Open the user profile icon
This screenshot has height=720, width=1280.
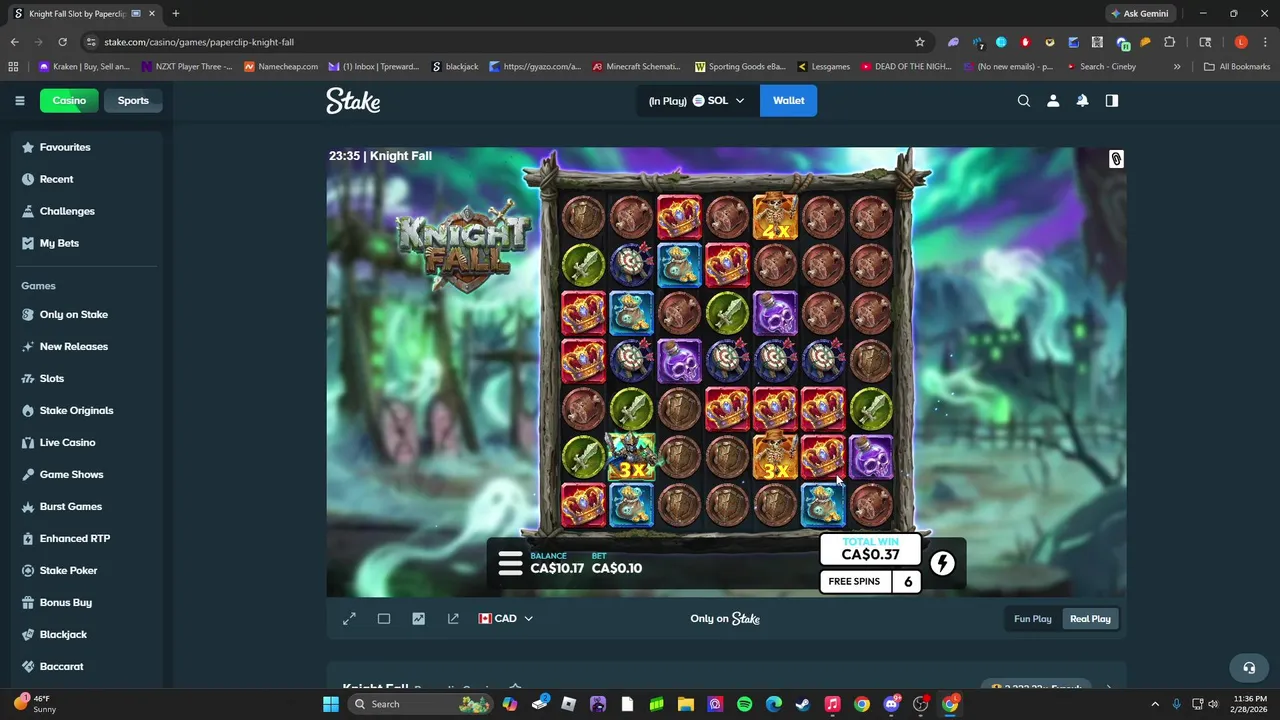click(x=1053, y=100)
